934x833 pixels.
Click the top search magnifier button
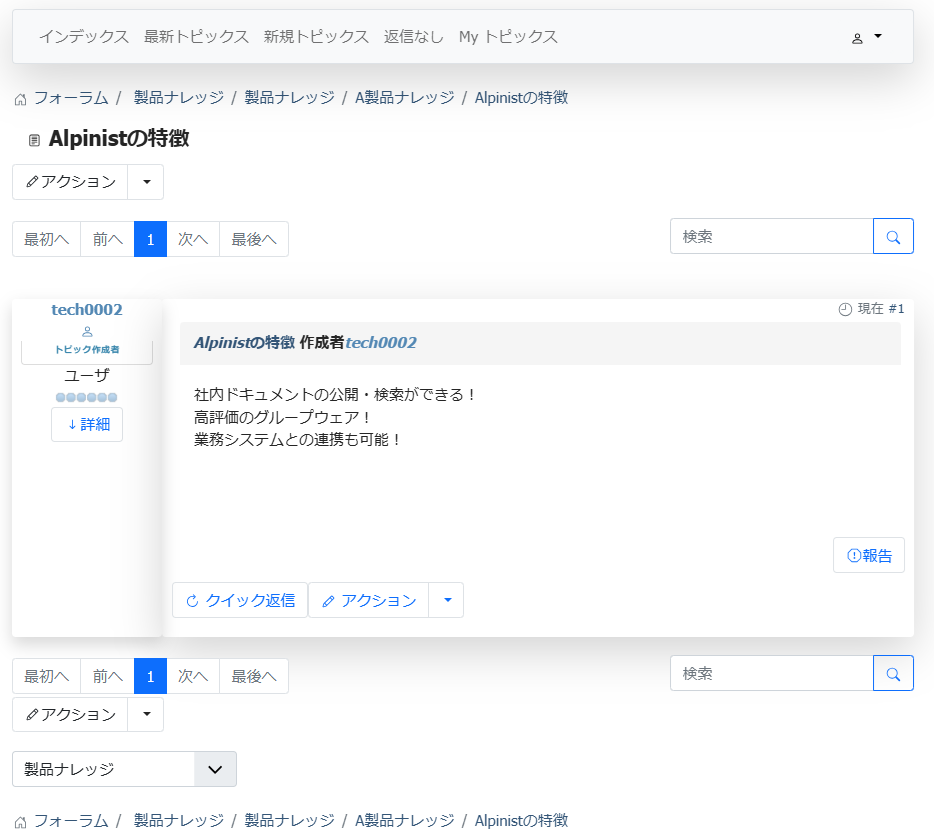pyautogui.click(x=893, y=236)
